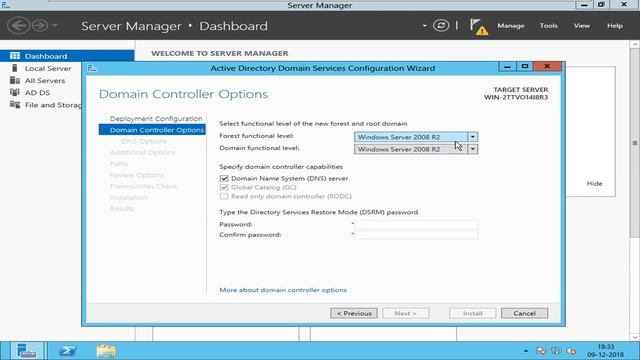Select AD DS in the sidebar

tap(38, 93)
